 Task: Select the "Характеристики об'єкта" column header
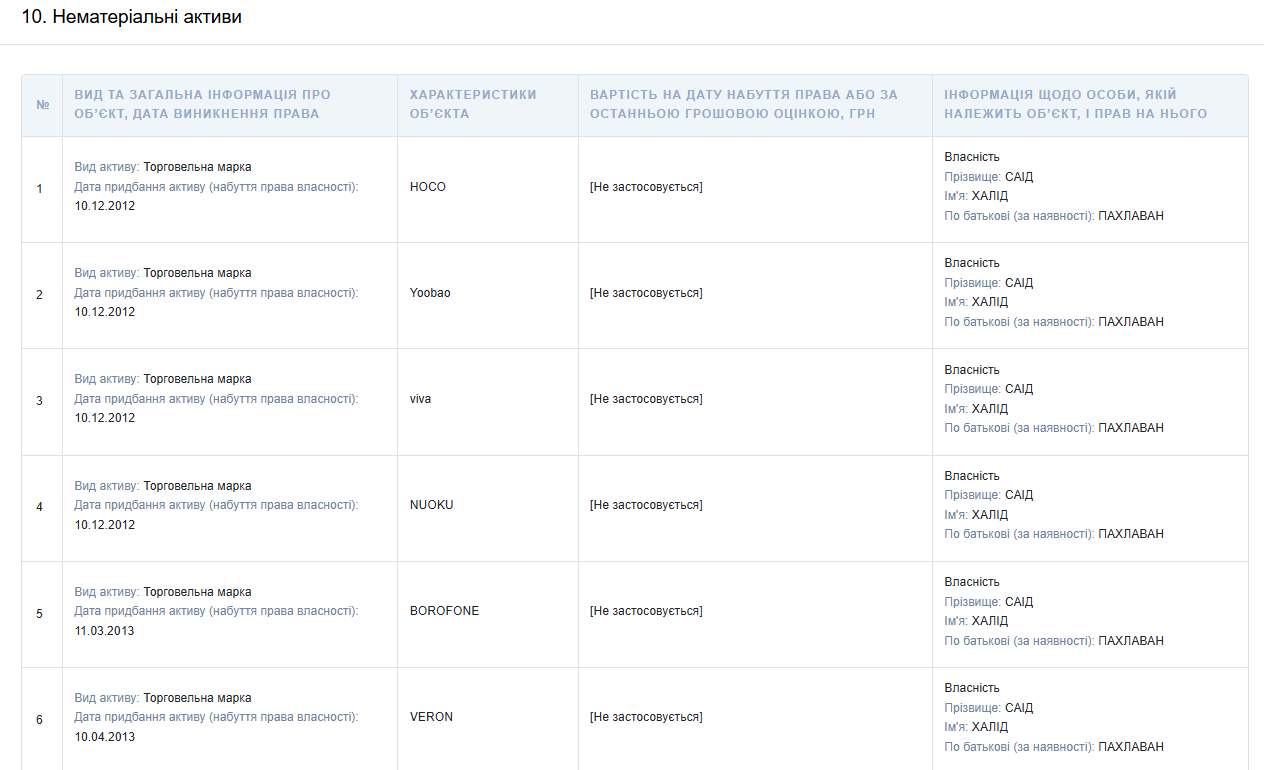[472, 104]
